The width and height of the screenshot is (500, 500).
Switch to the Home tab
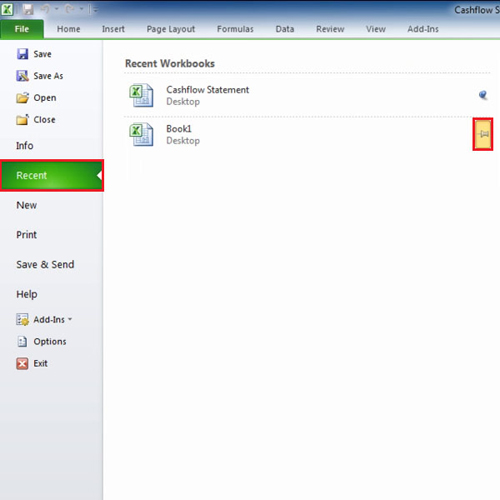68,29
